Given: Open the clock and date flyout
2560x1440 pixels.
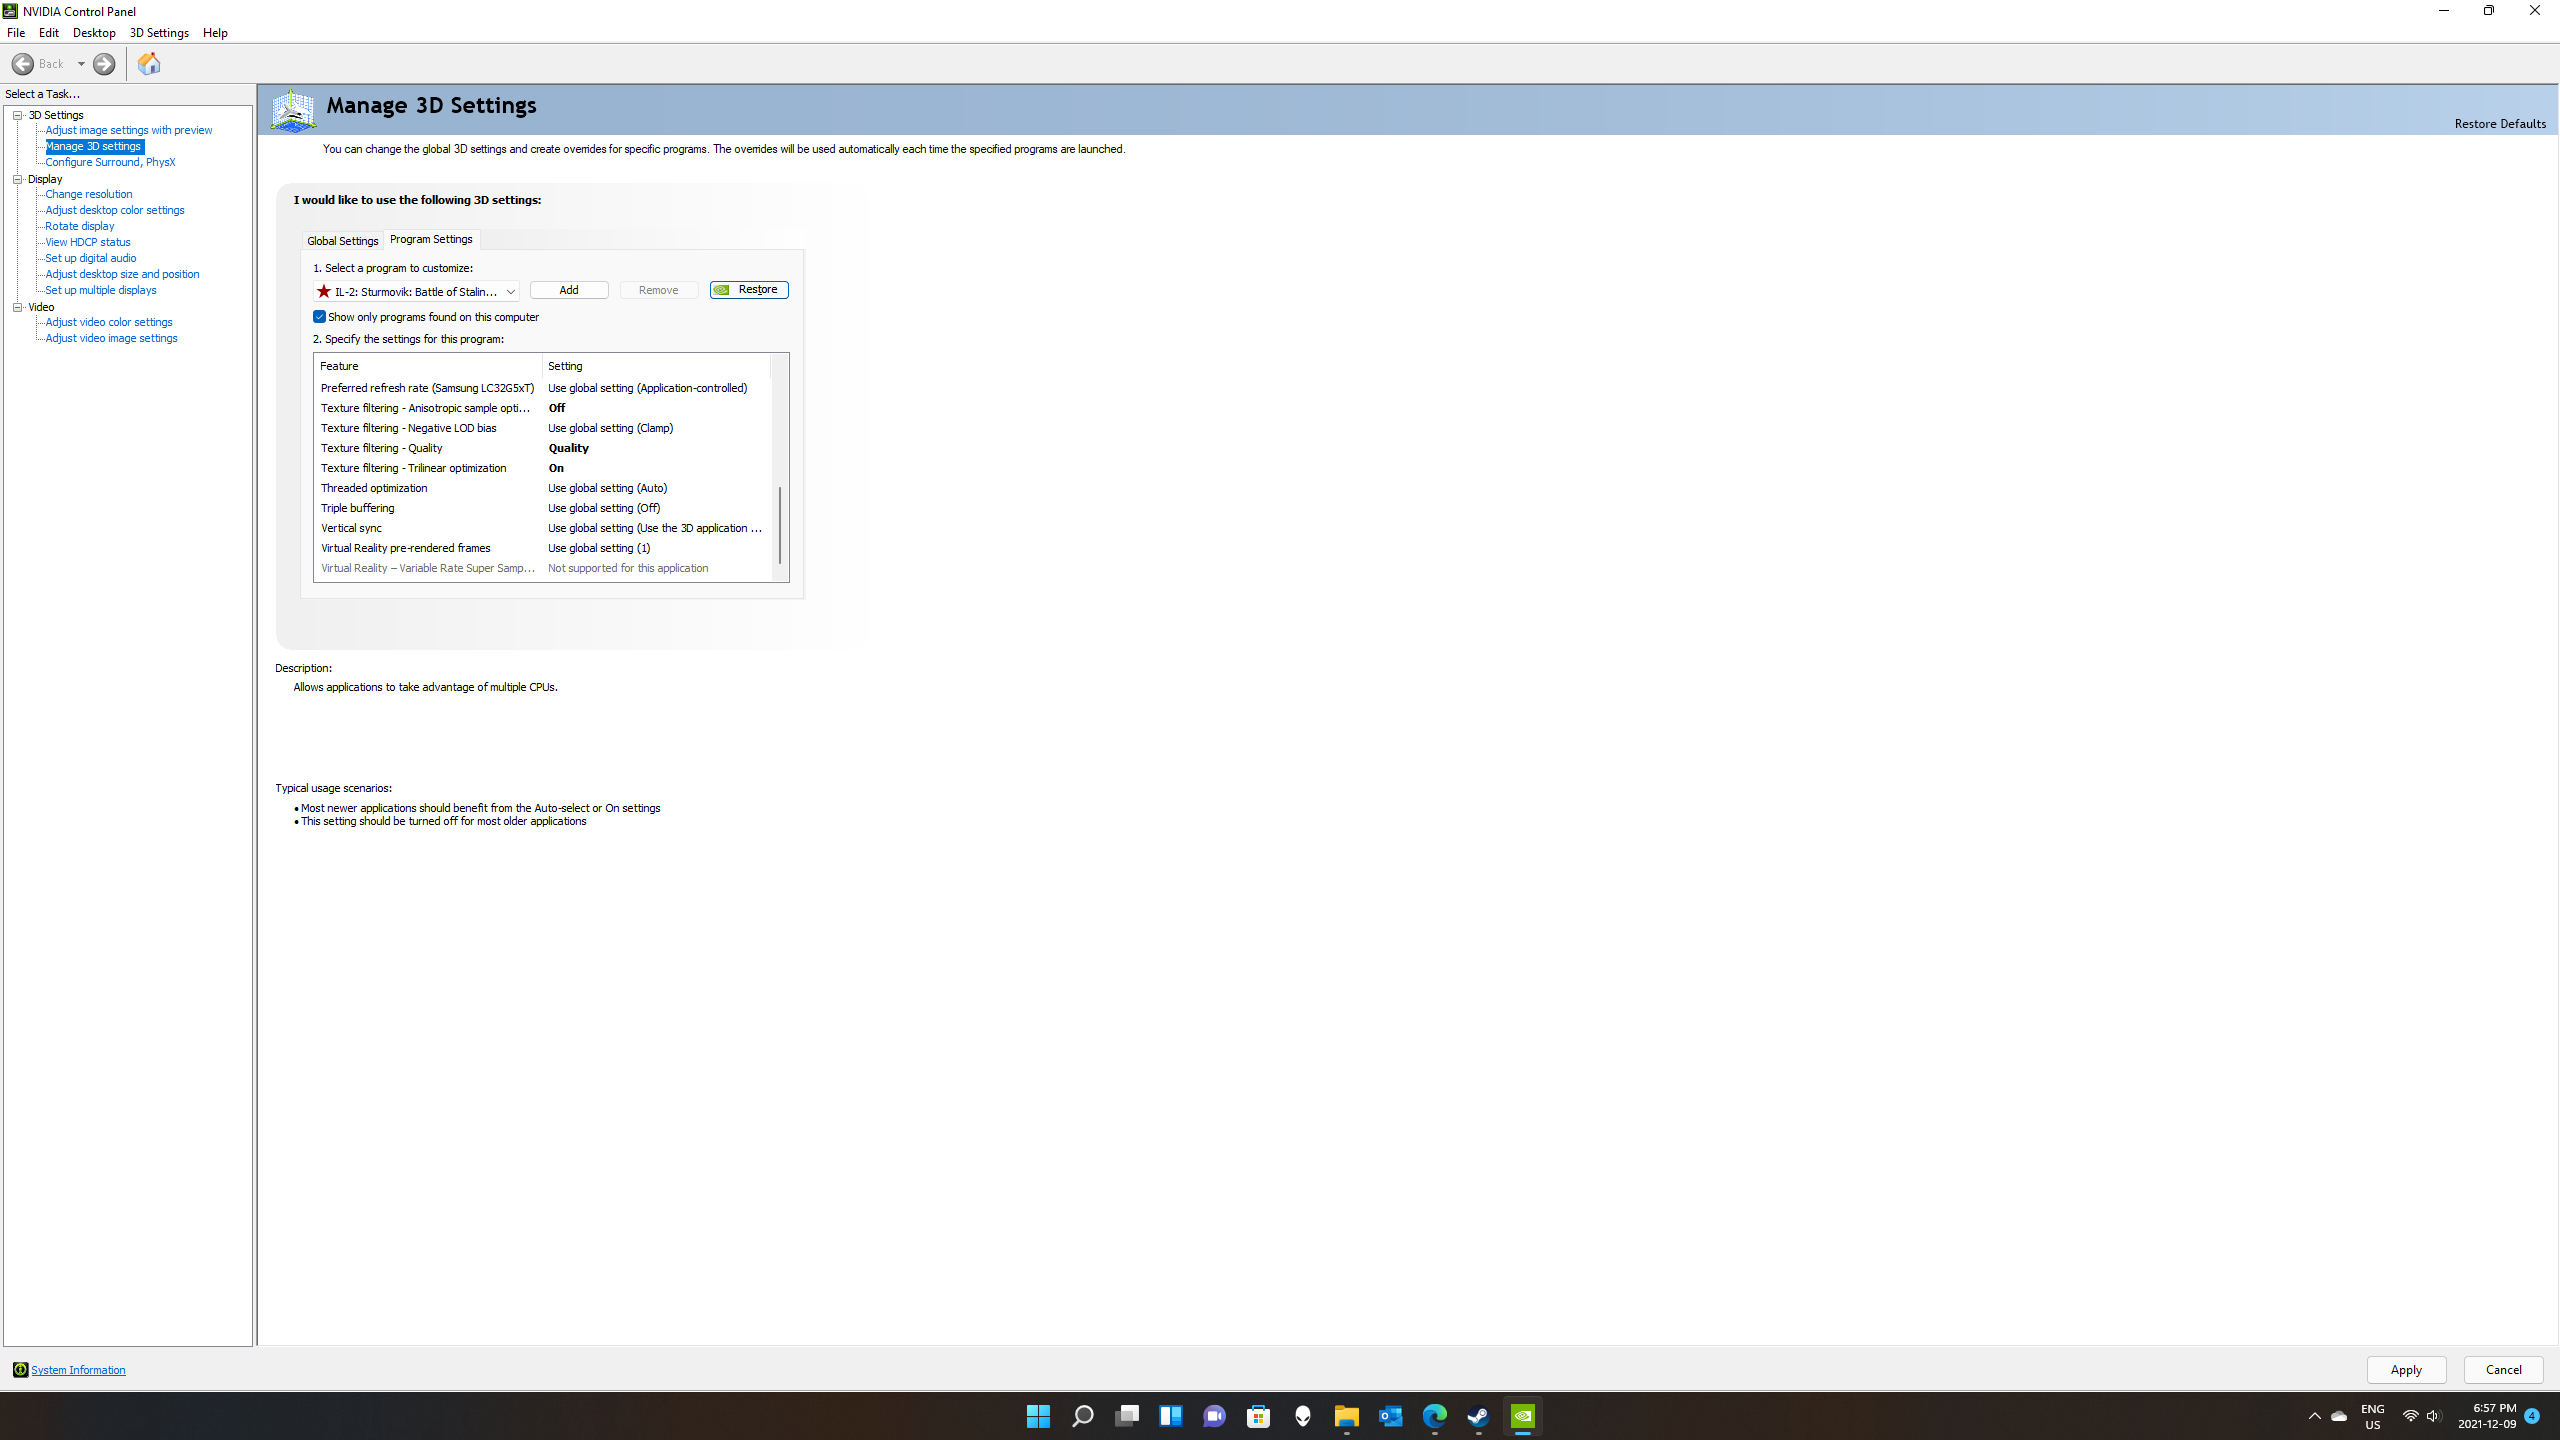Looking at the screenshot, I should pyautogui.click(x=2487, y=1416).
